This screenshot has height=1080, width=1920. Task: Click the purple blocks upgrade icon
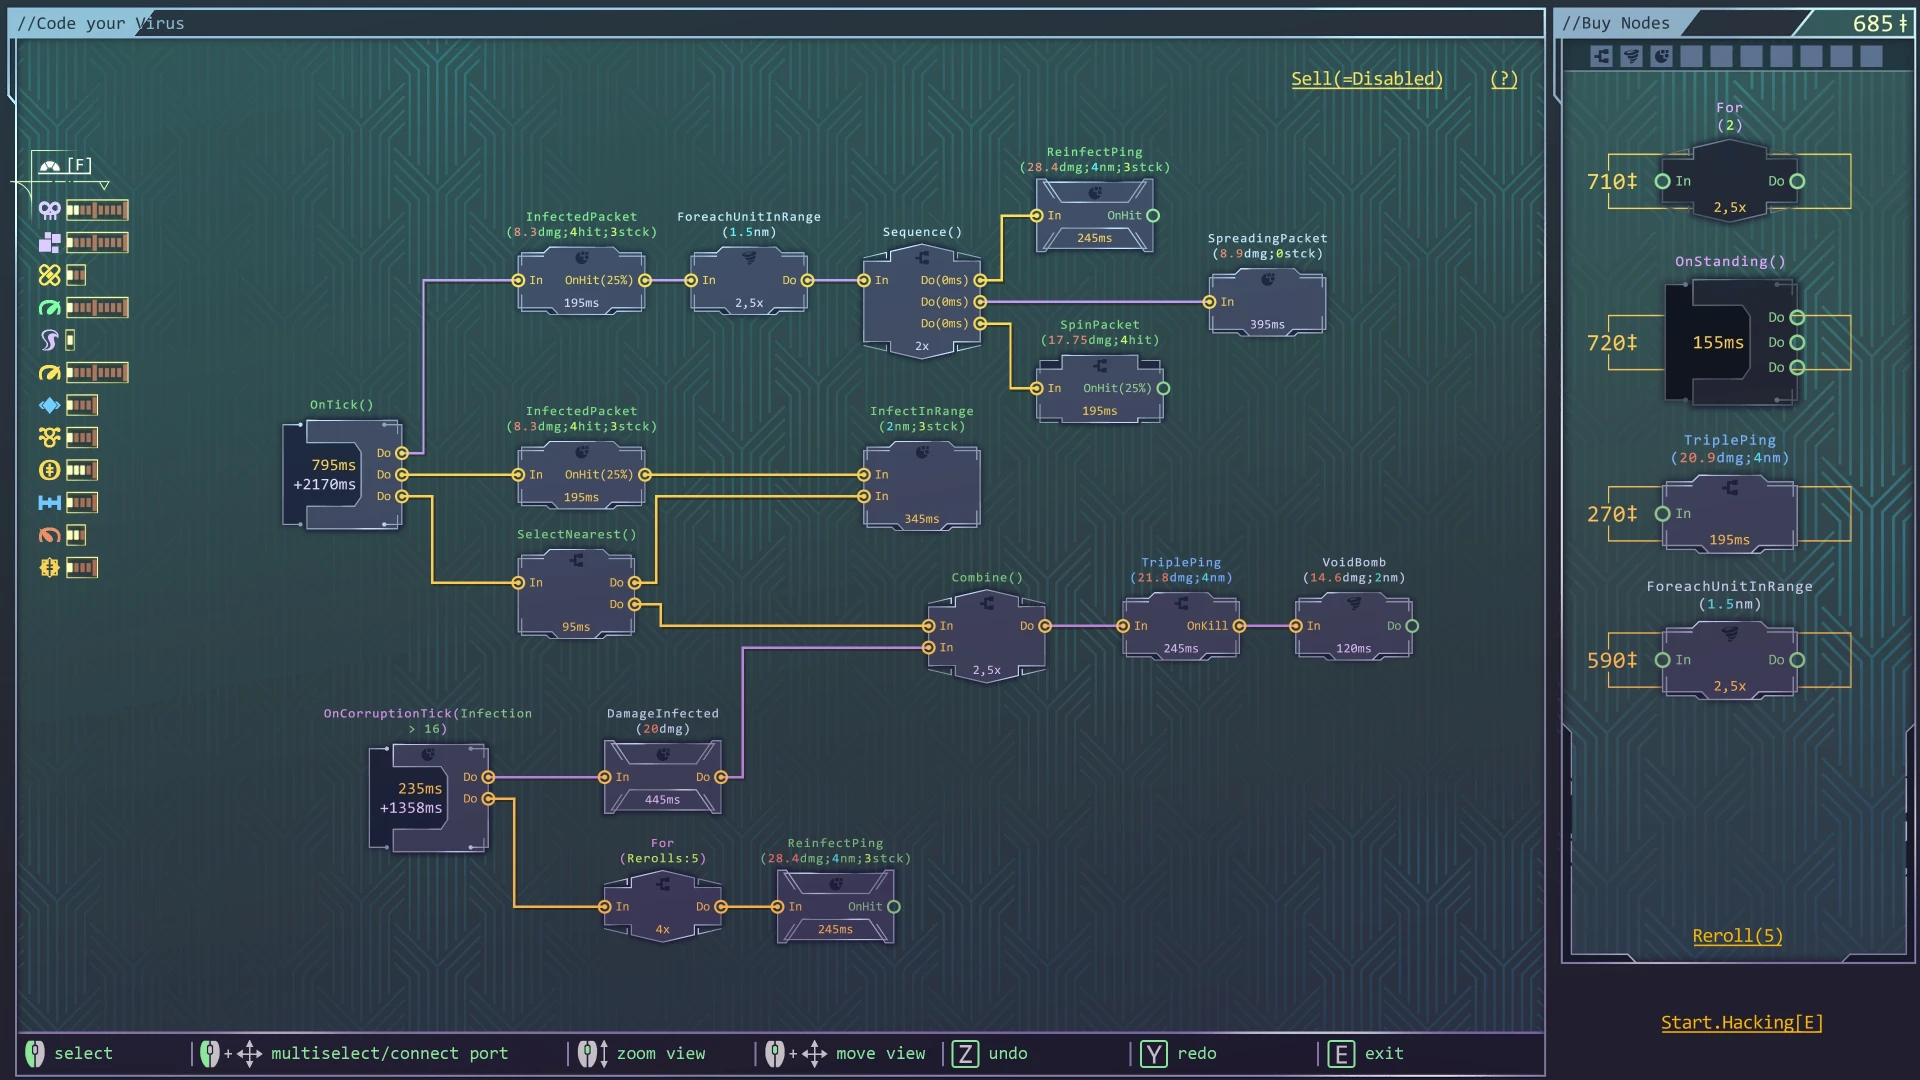click(x=48, y=242)
